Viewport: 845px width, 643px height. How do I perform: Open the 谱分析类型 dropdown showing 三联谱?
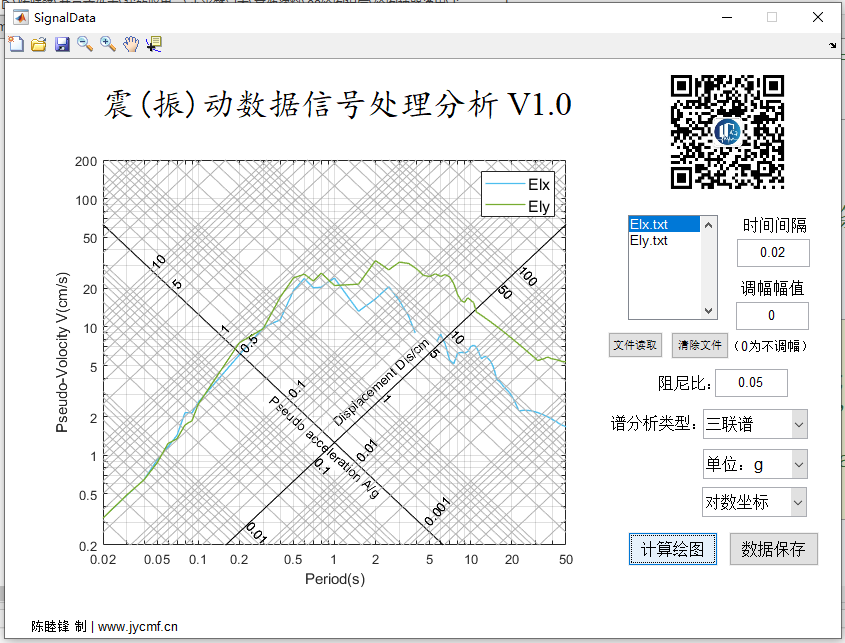(x=755, y=424)
